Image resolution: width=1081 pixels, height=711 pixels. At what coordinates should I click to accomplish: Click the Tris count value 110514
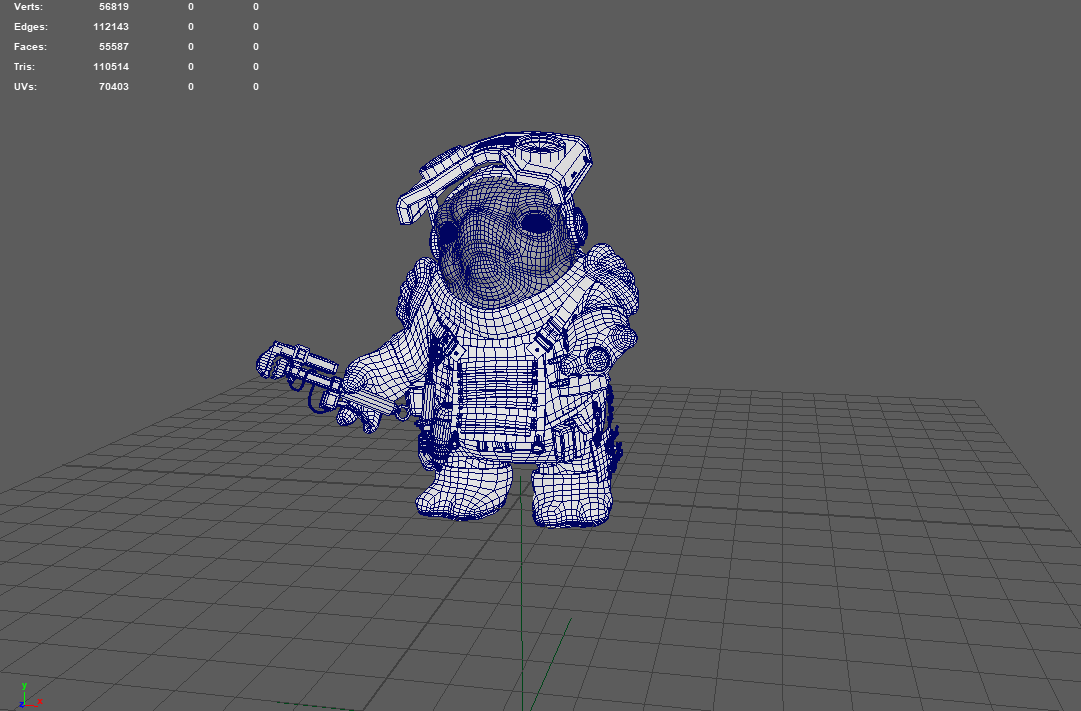pos(111,67)
